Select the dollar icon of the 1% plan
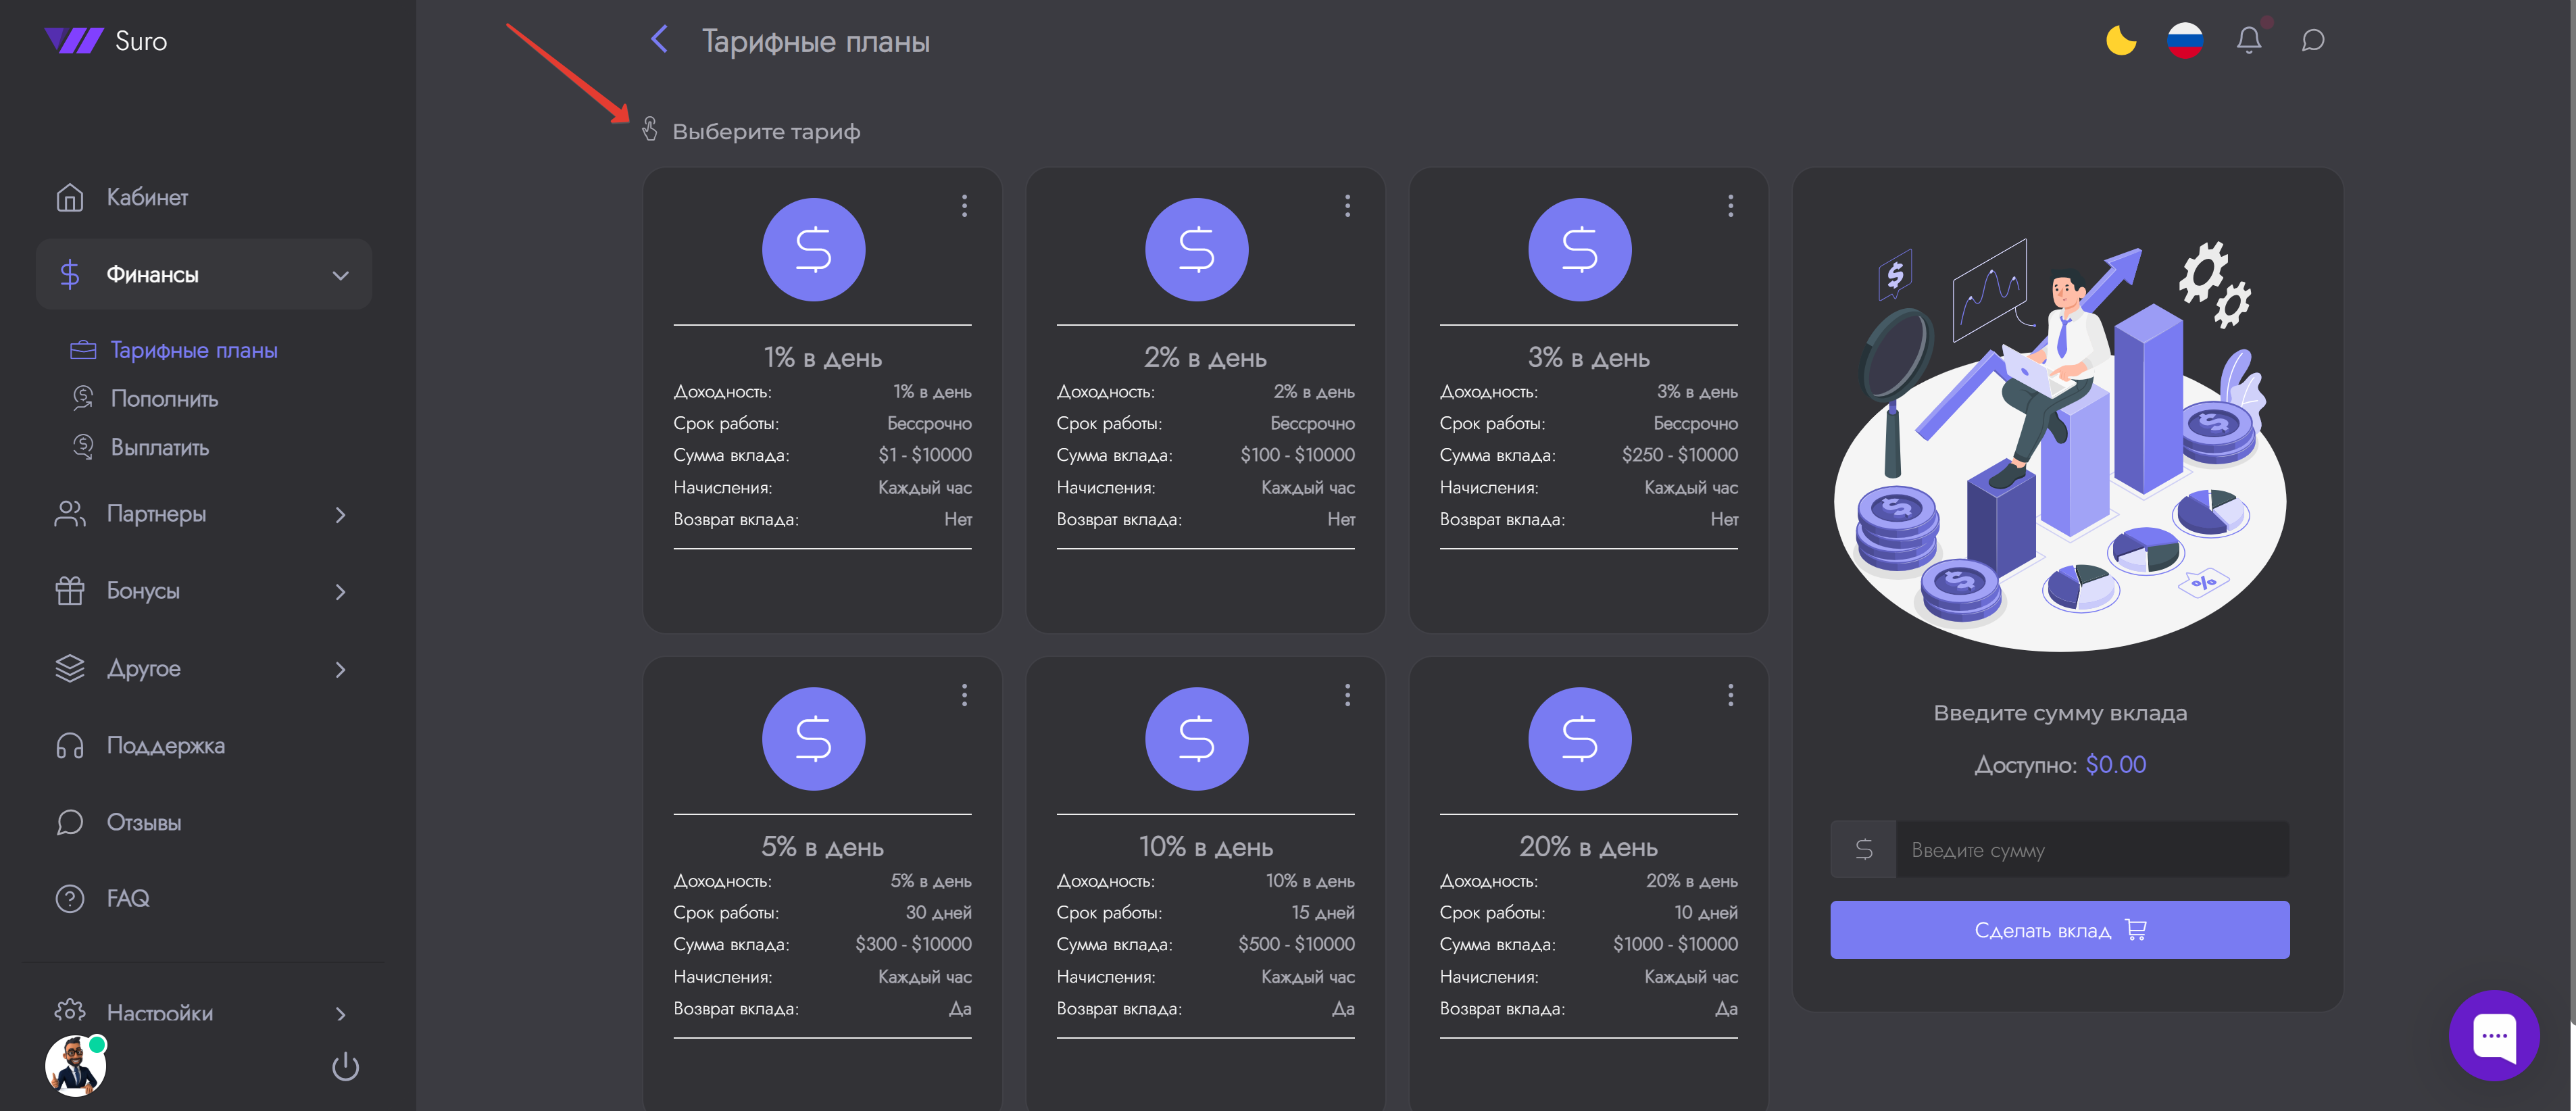This screenshot has height=1111, width=2576. point(813,249)
